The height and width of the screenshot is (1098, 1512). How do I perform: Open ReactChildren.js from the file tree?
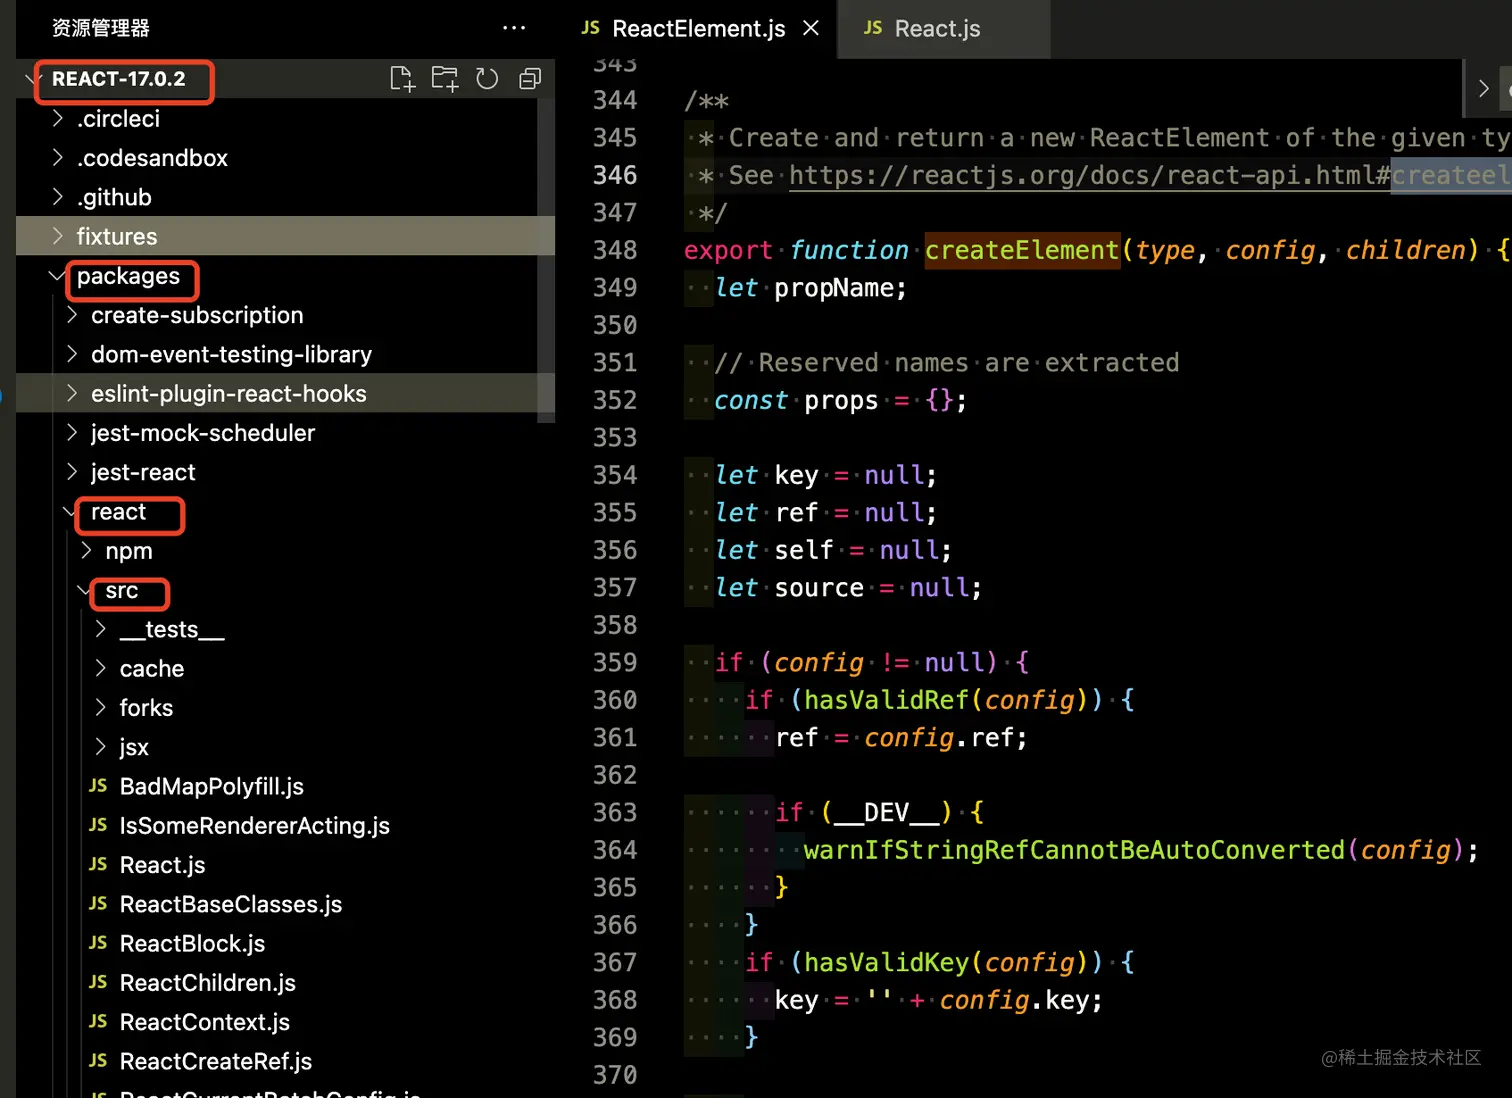click(208, 983)
